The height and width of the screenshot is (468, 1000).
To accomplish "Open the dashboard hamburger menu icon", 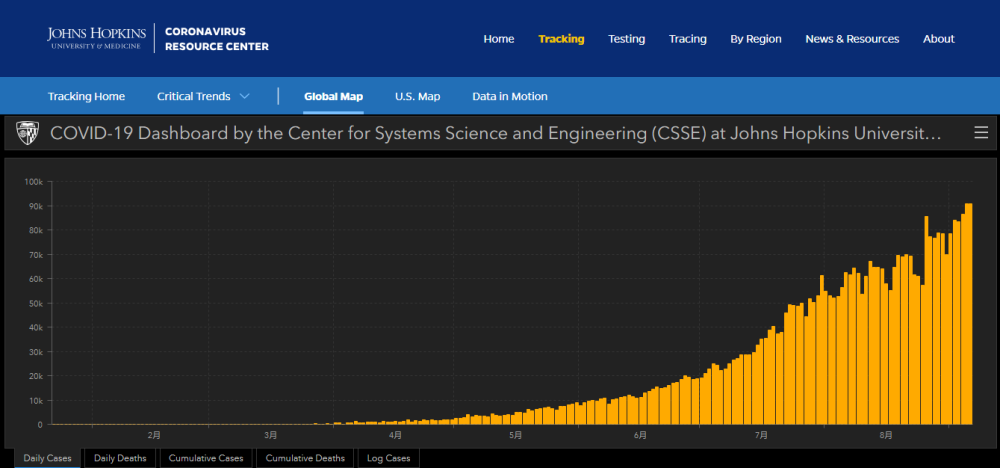I will 981,133.
